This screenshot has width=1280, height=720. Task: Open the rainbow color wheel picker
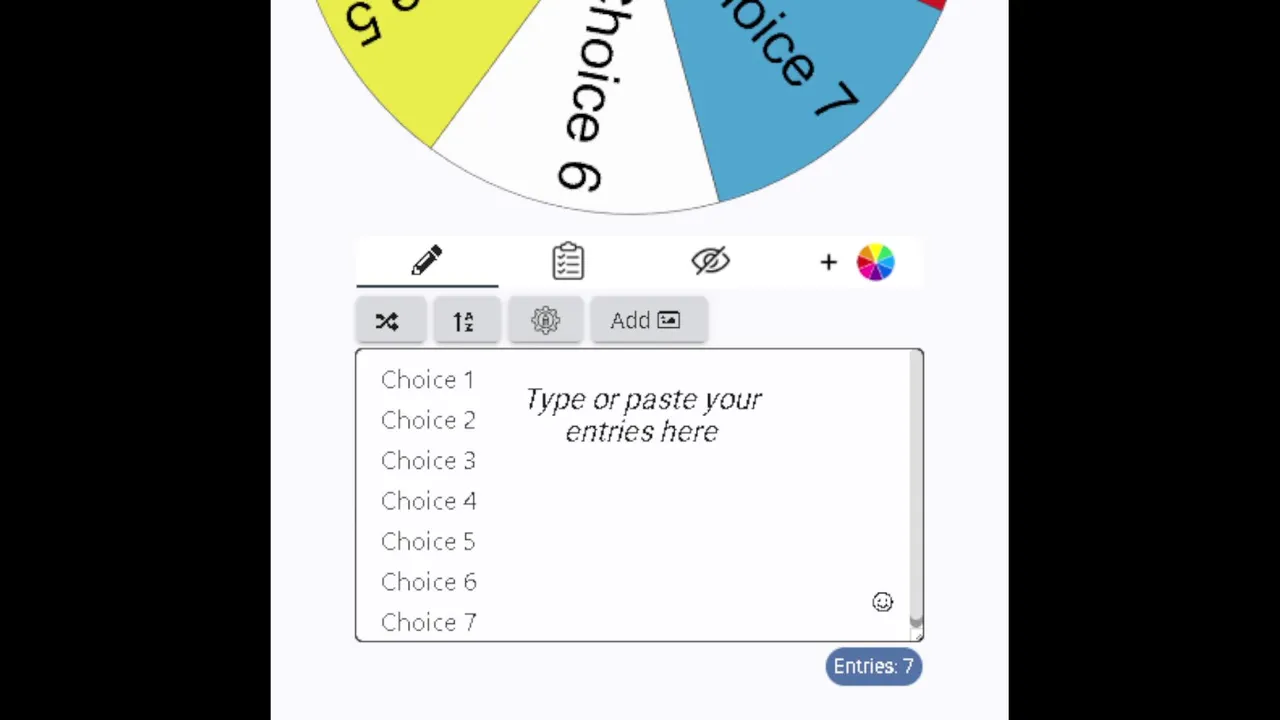point(875,263)
